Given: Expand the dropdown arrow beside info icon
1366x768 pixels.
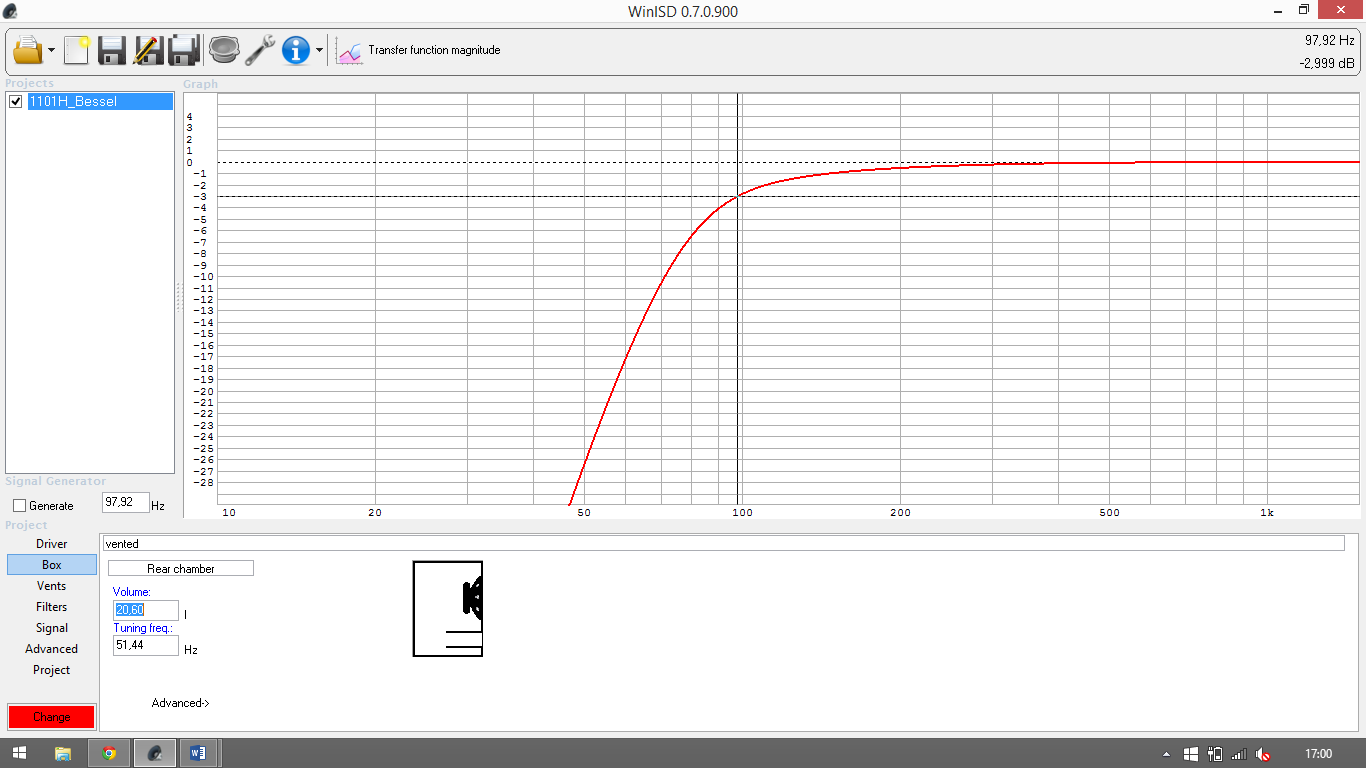Looking at the screenshot, I should 319,50.
